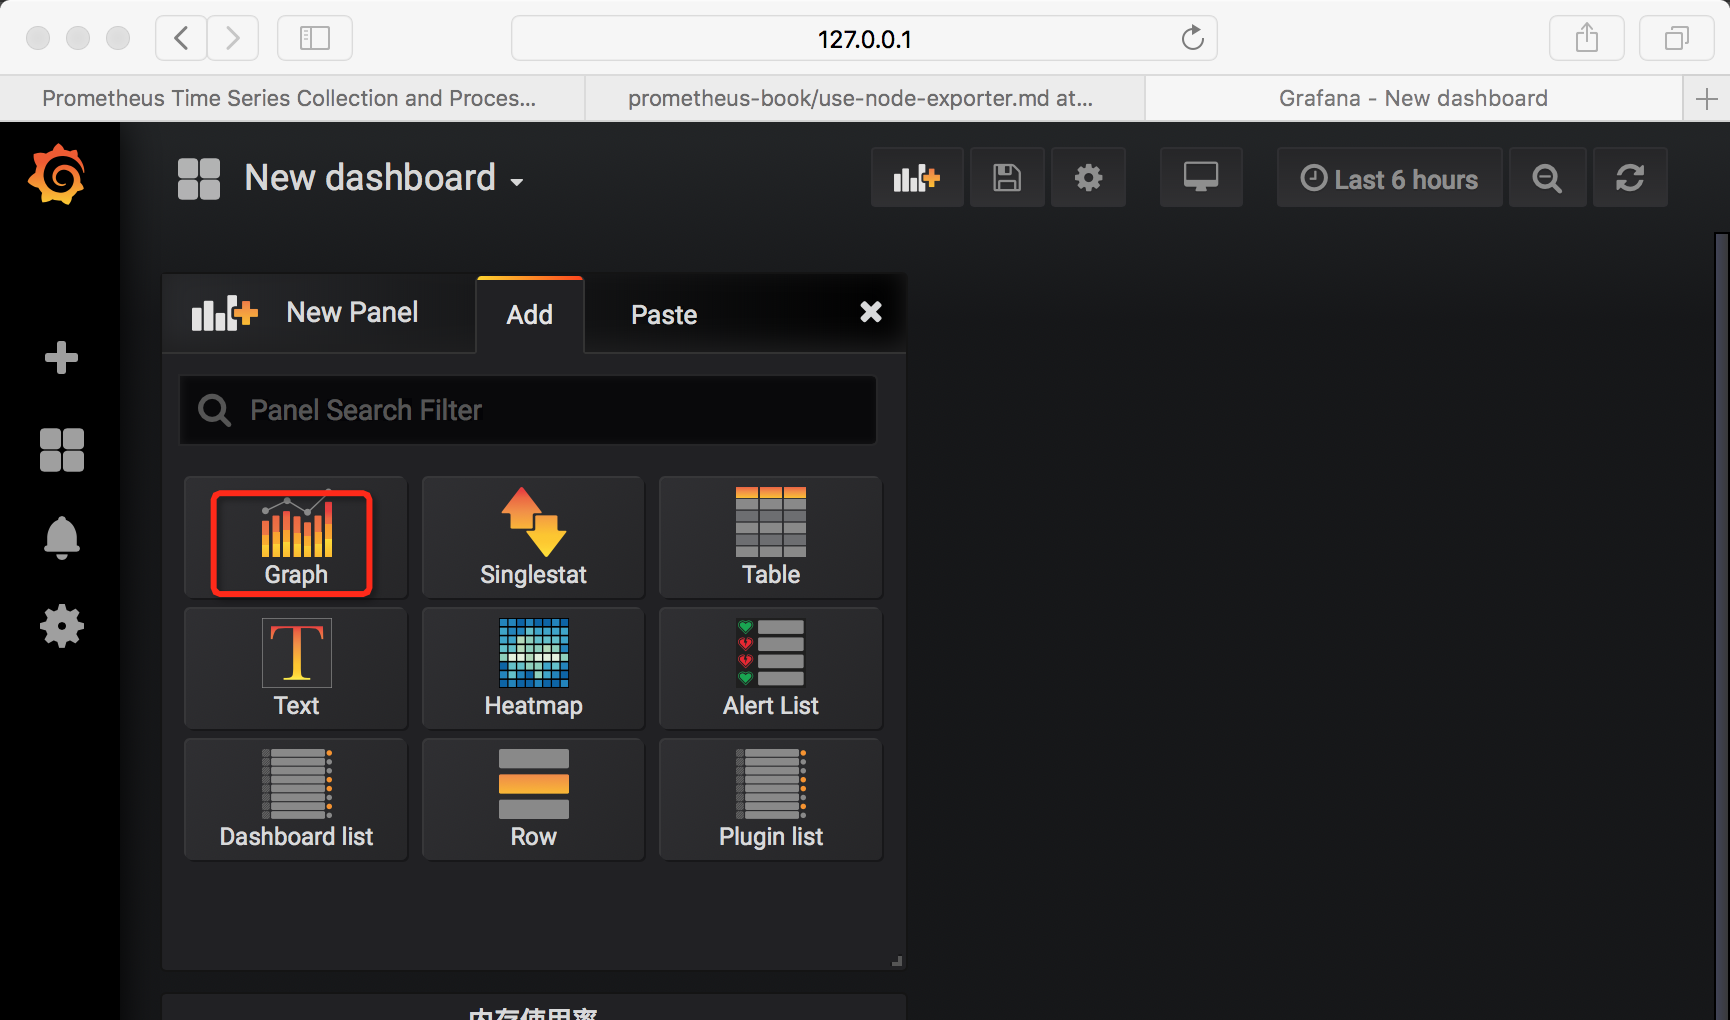This screenshot has height=1020, width=1730.
Task: Select the Row panel type
Action: click(x=533, y=799)
